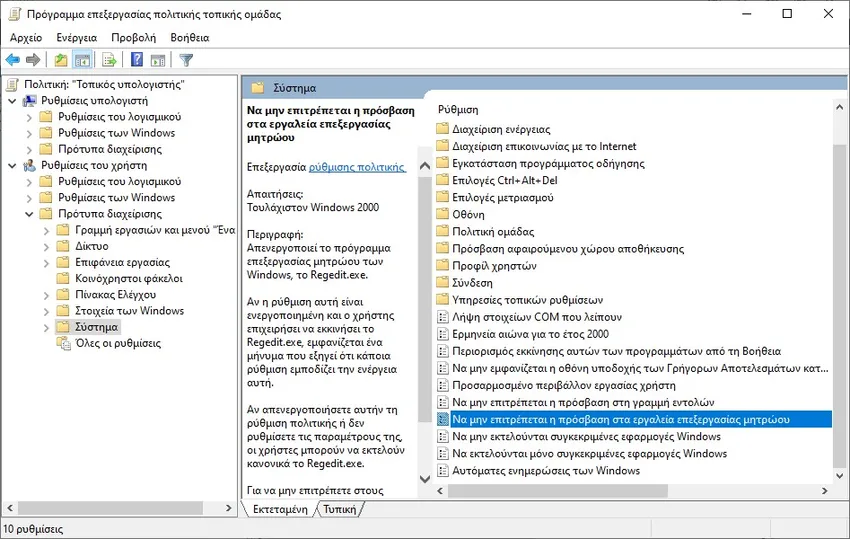Open the Βοήθεια menu
Viewport: 850px width, 539px height.
pyautogui.click(x=190, y=37)
